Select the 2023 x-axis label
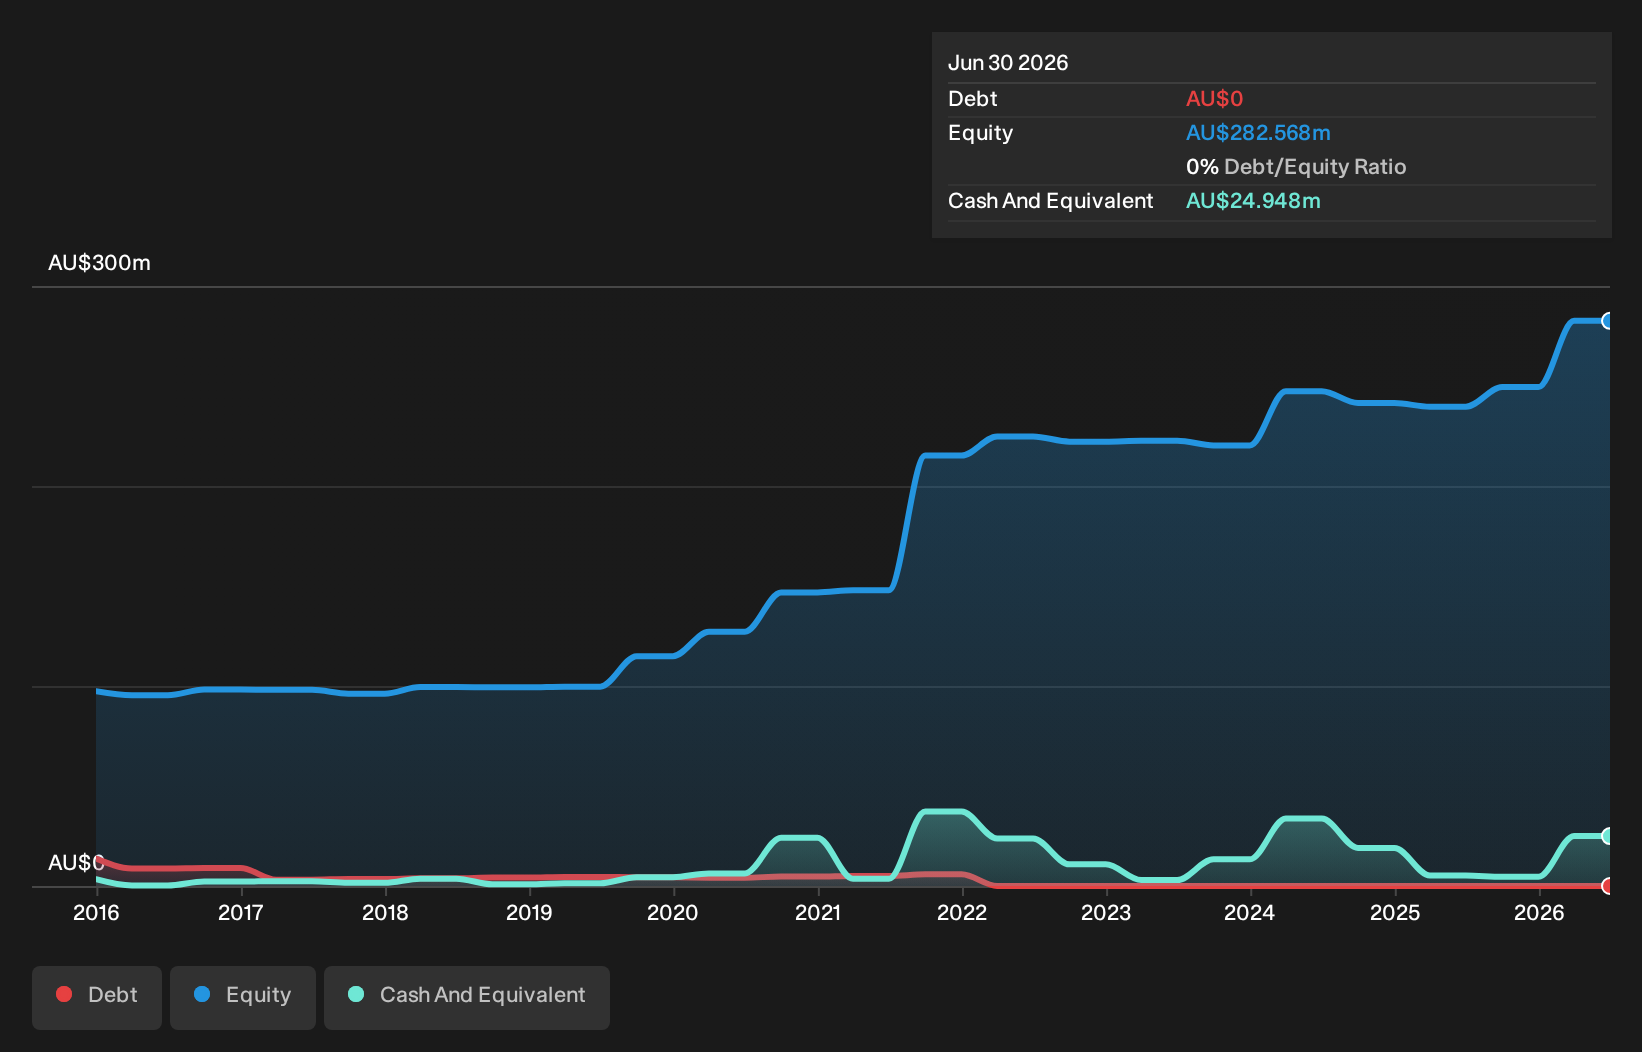Image resolution: width=1642 pixels, height=1052 pixels. coord(1106,912)
